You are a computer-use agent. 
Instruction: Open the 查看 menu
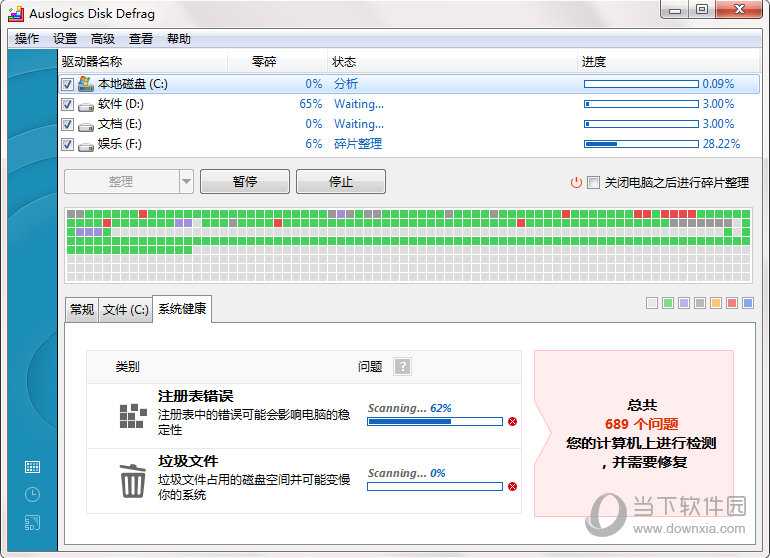(140, 39)
